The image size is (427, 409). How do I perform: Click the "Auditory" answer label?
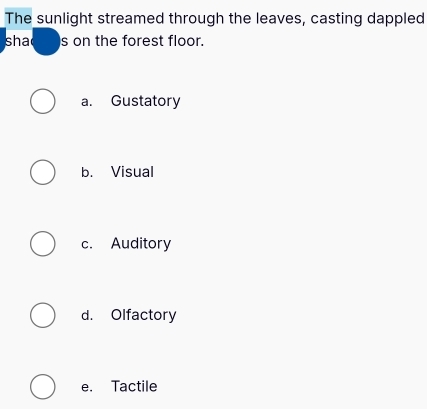(x=141, y=243)
